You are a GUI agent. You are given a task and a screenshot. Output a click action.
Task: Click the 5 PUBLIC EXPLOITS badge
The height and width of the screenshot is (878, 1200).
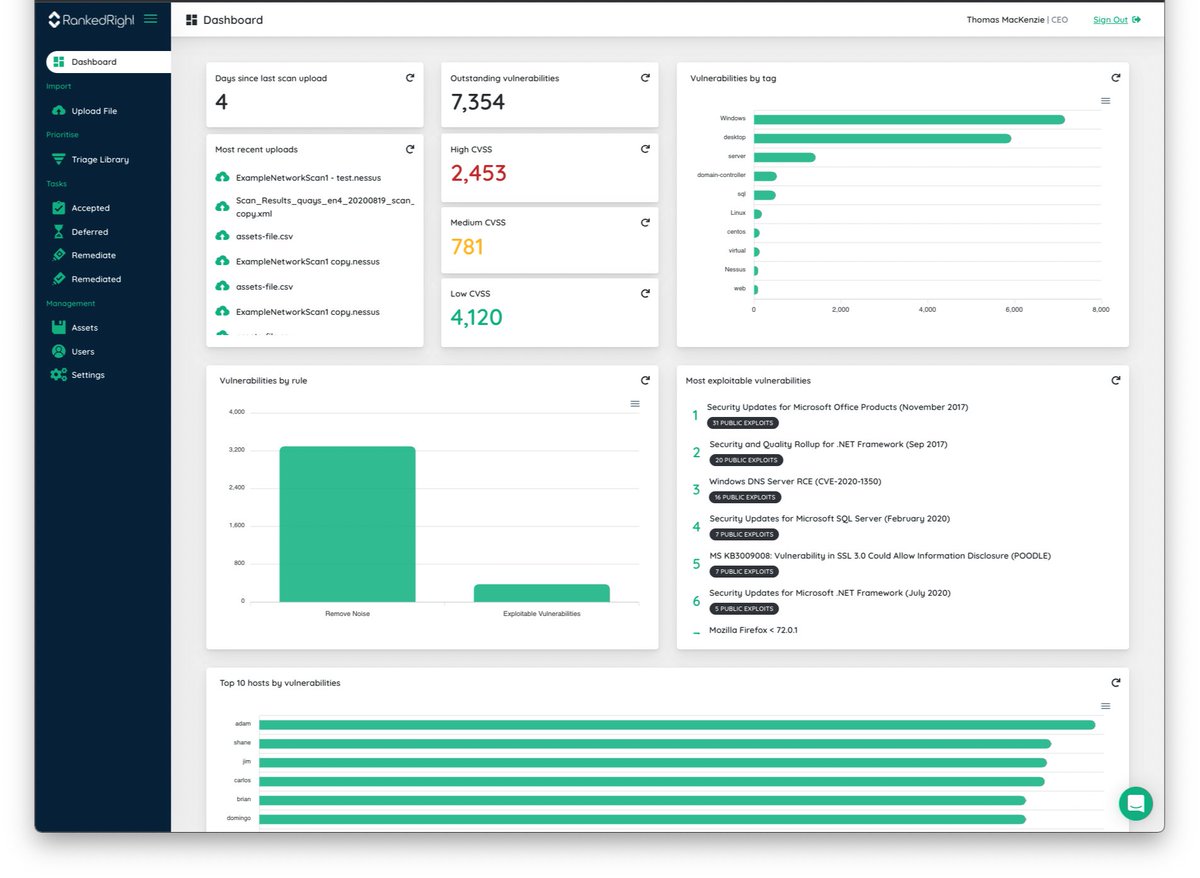click(x=743, y=608)
